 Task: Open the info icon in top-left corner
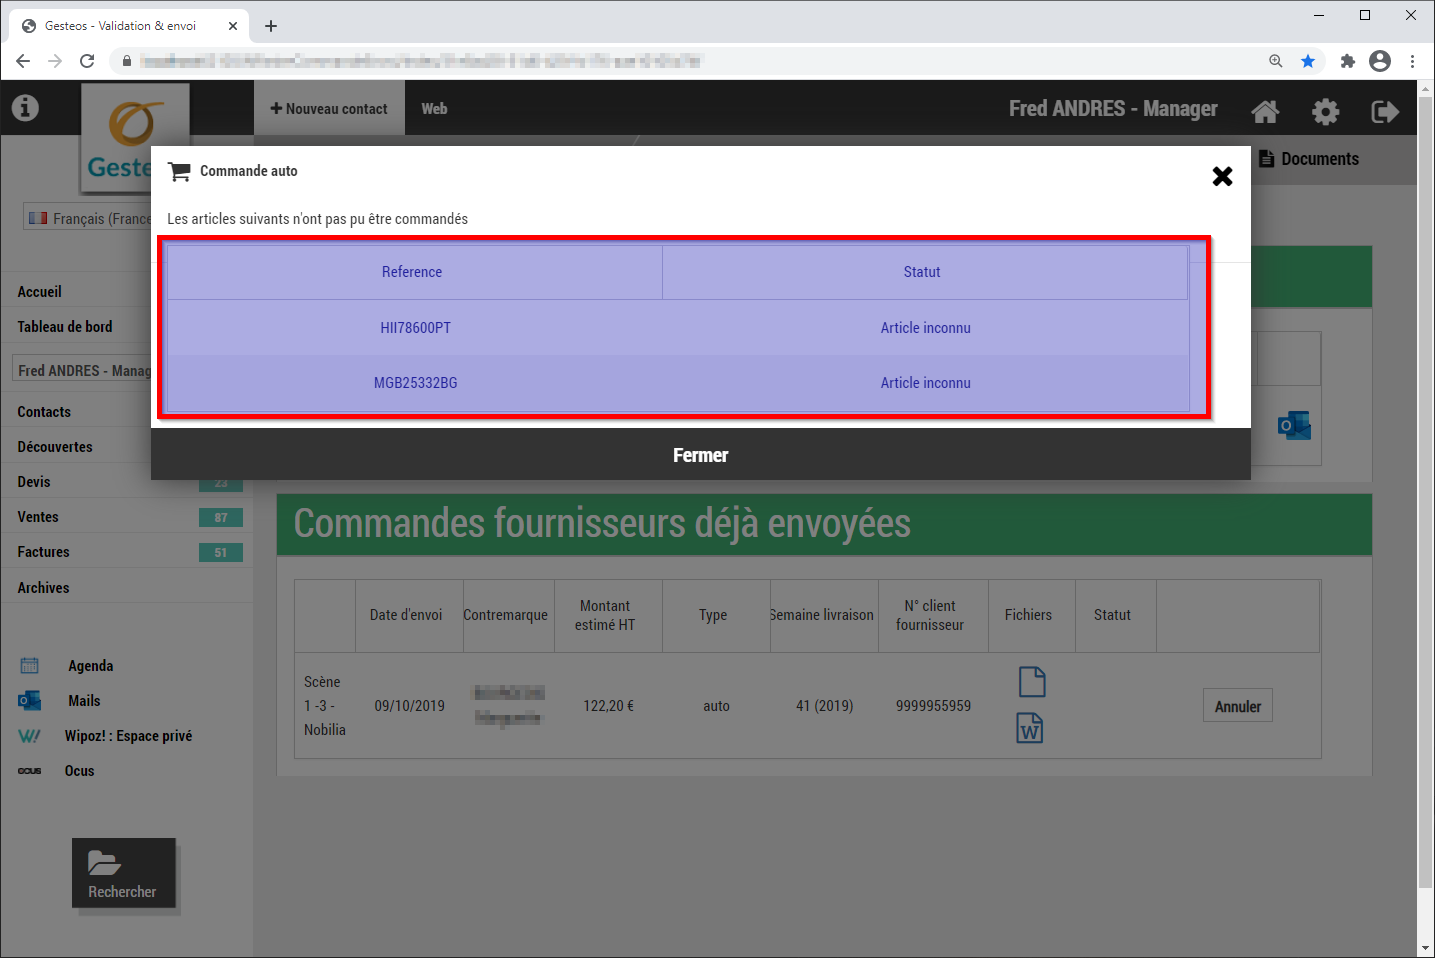[x=25, y=108]
